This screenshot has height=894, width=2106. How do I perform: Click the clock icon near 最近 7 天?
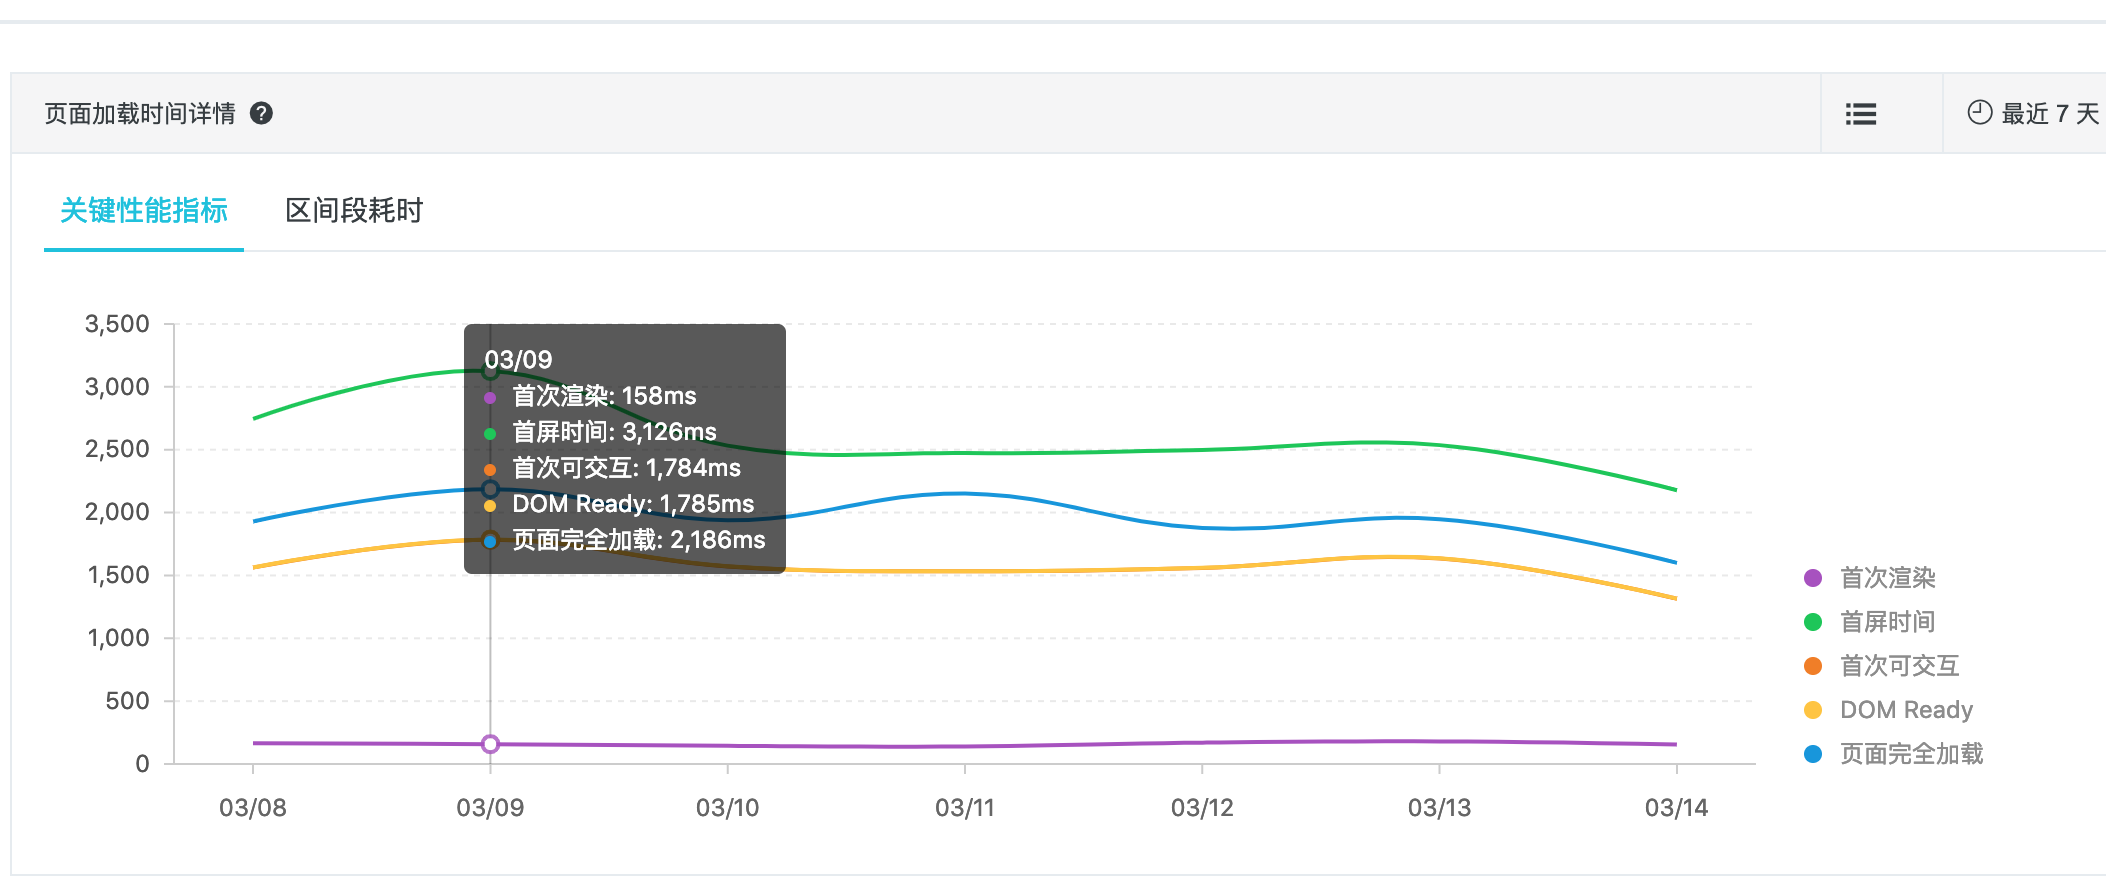click(x=1979, y=112)
